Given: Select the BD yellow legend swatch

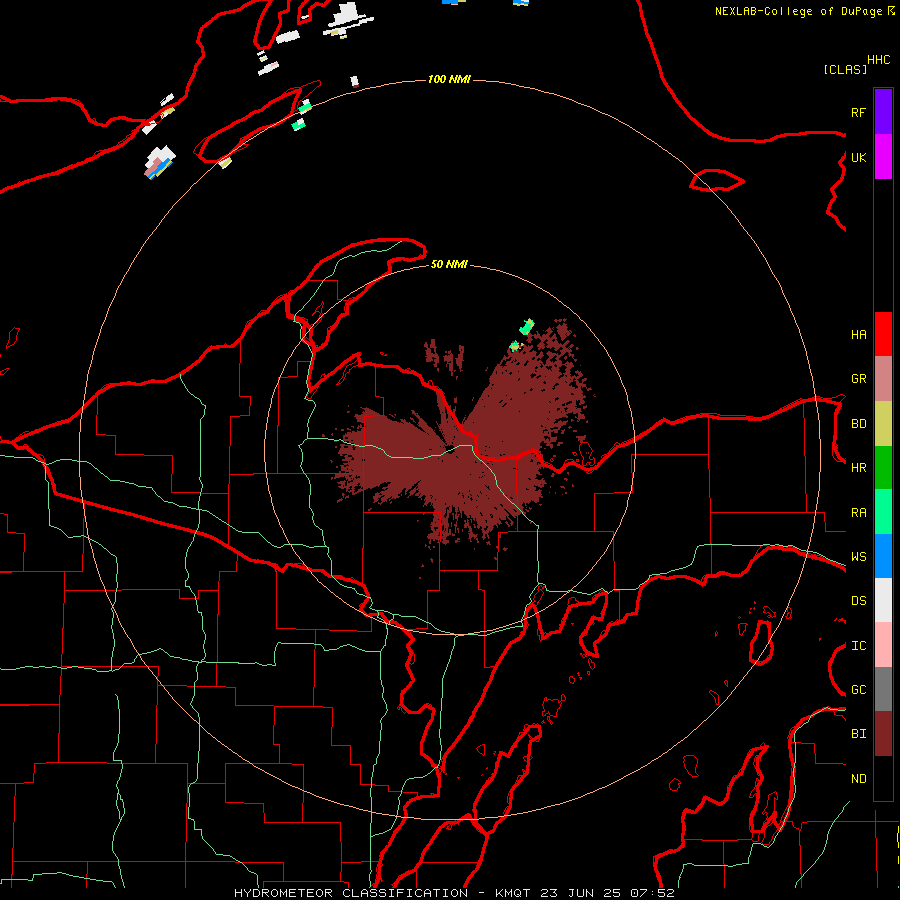Looking at the screenshot, I should pos(883,424).
